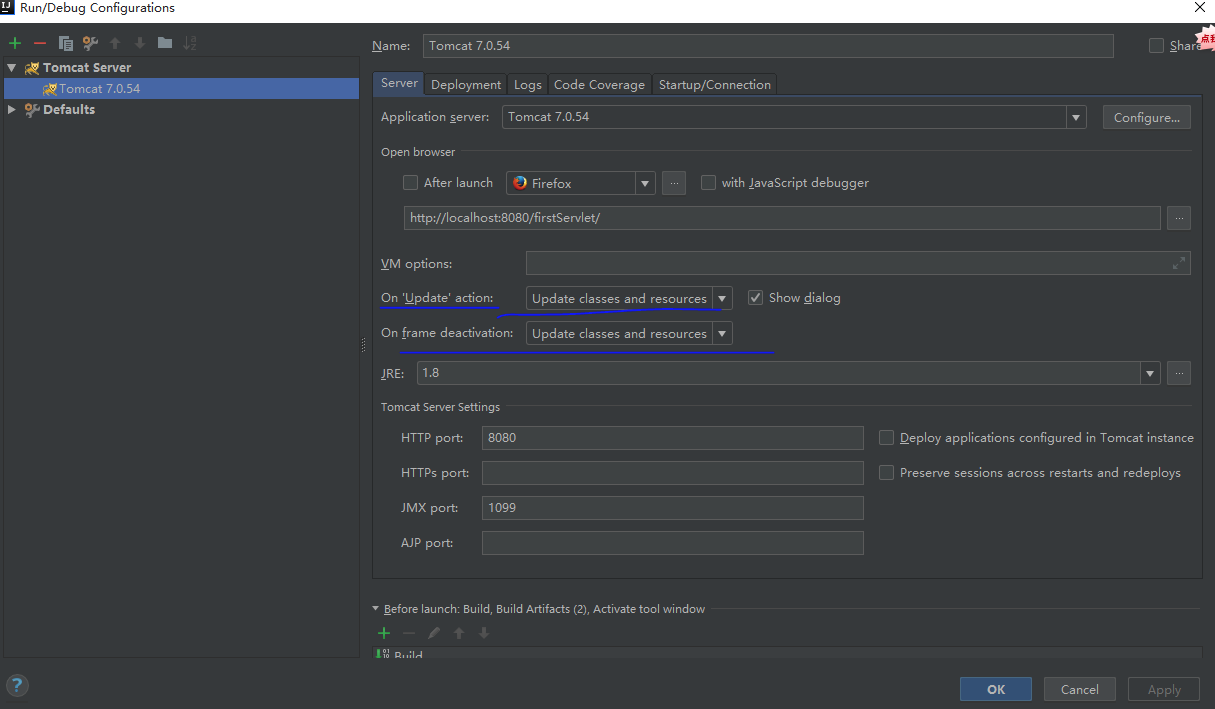Click the 'Open browser' section label

(418, 152)
